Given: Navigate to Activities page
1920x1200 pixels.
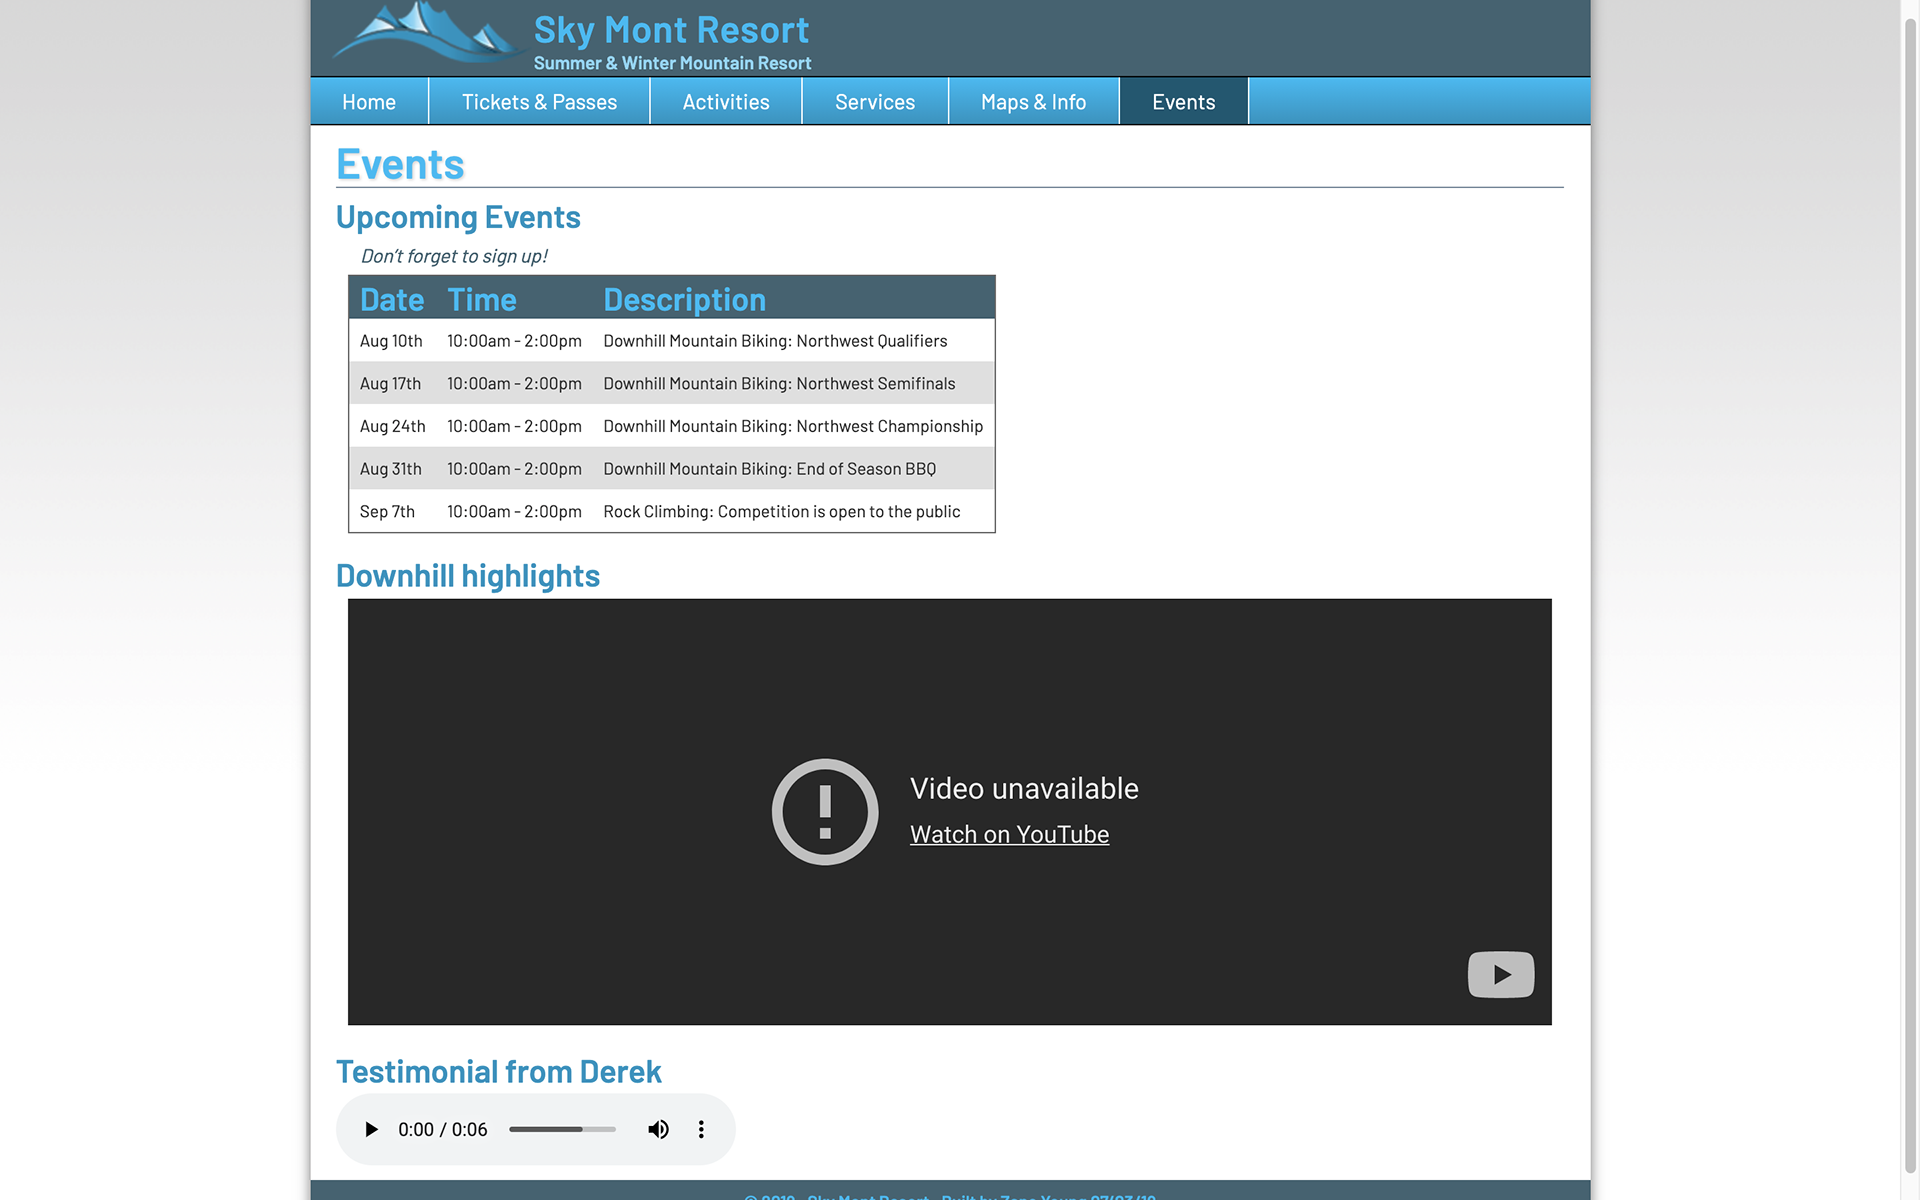Looking at the screenshot, I should pyautogui.click(x=726, y=102).
